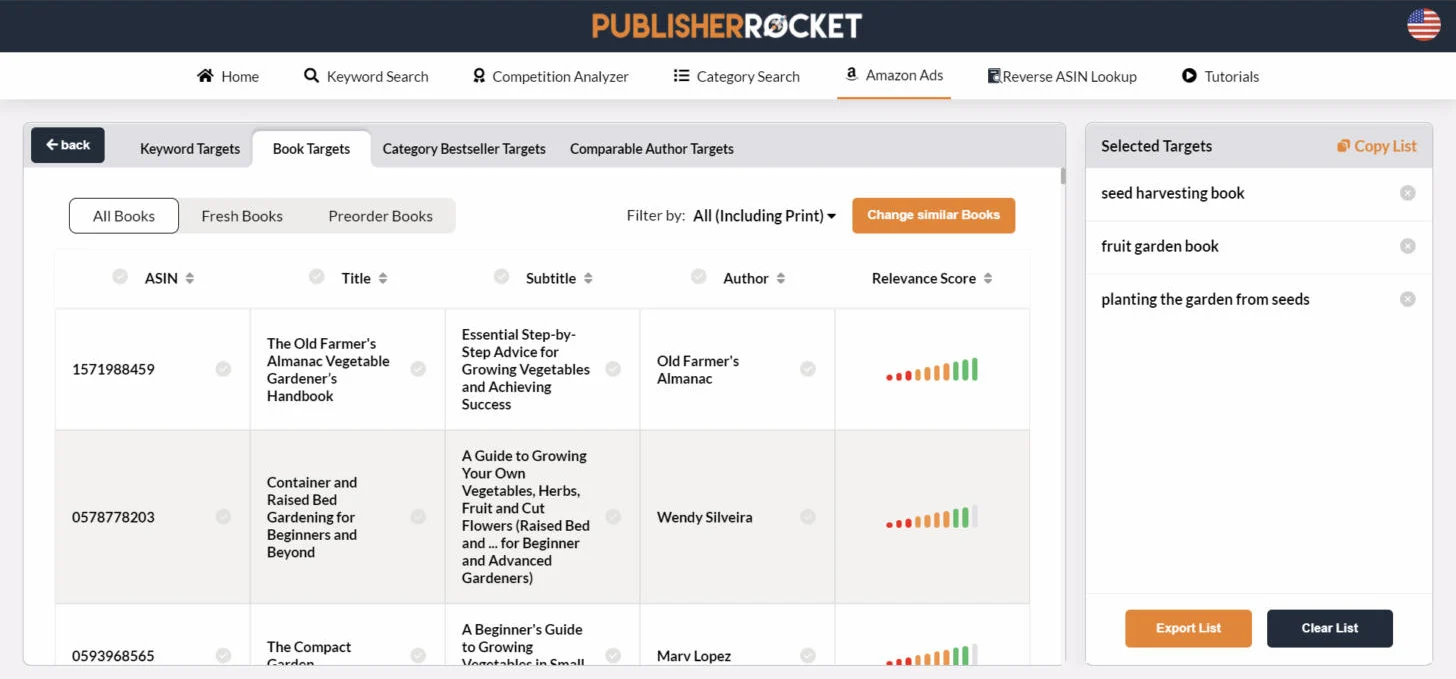Viewport: 1456px width, 679px height.
Task: Select check for Essential Step-by-Step Advice subtitle
Action: click(613, 369)
